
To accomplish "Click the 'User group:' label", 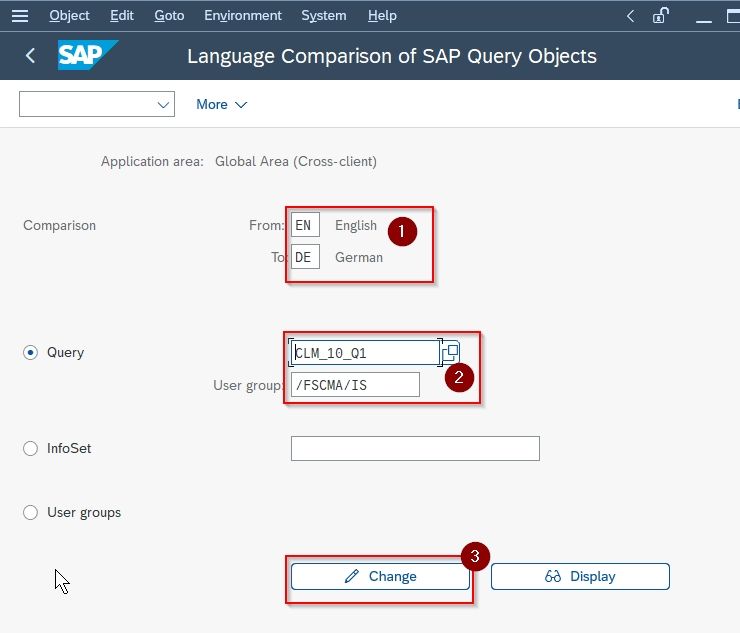I will (x=248, y=385).
